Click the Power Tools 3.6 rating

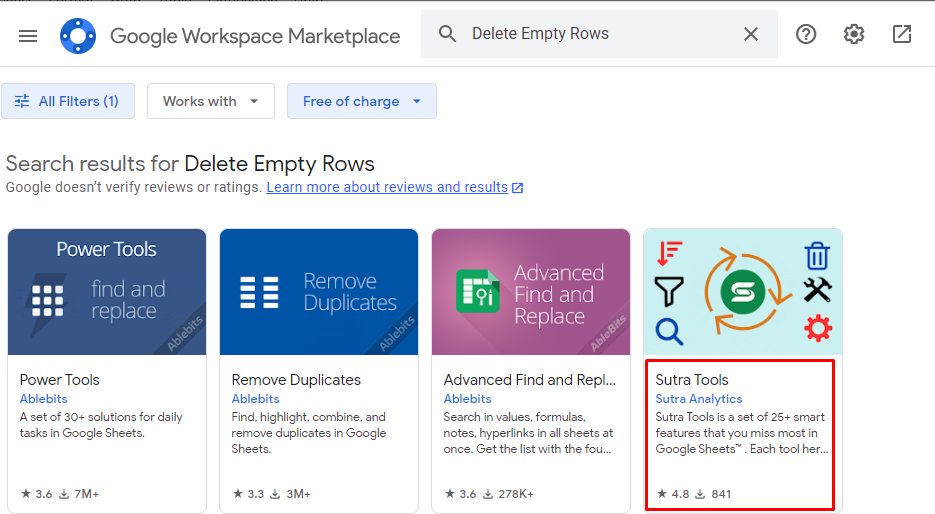tap(36, 494)
